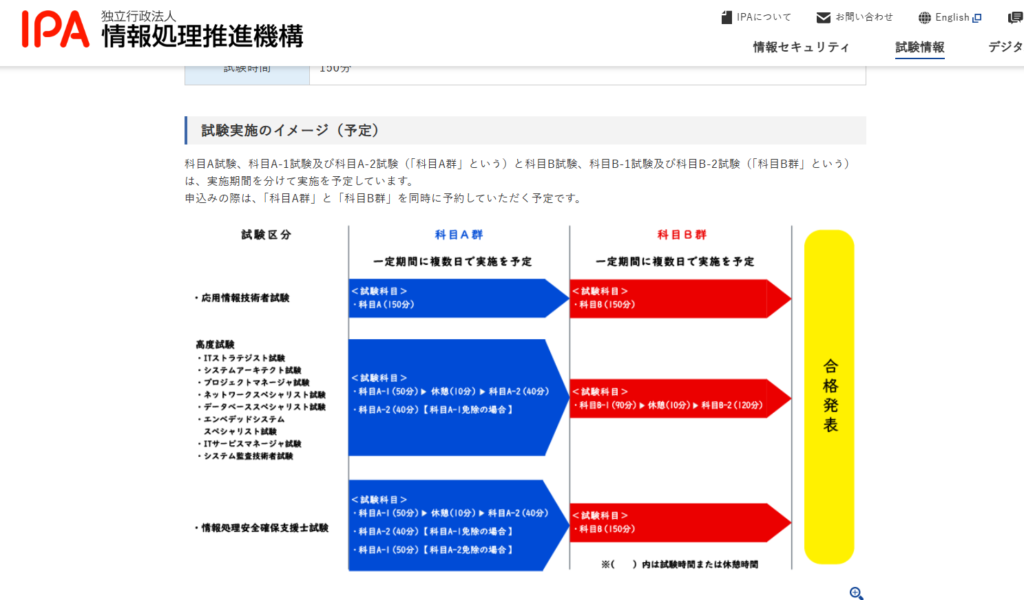Image resolution: width=1024 pixels, height=600 pixels.
Task: Click the yellow 合格発表 box
Action: 829,396
